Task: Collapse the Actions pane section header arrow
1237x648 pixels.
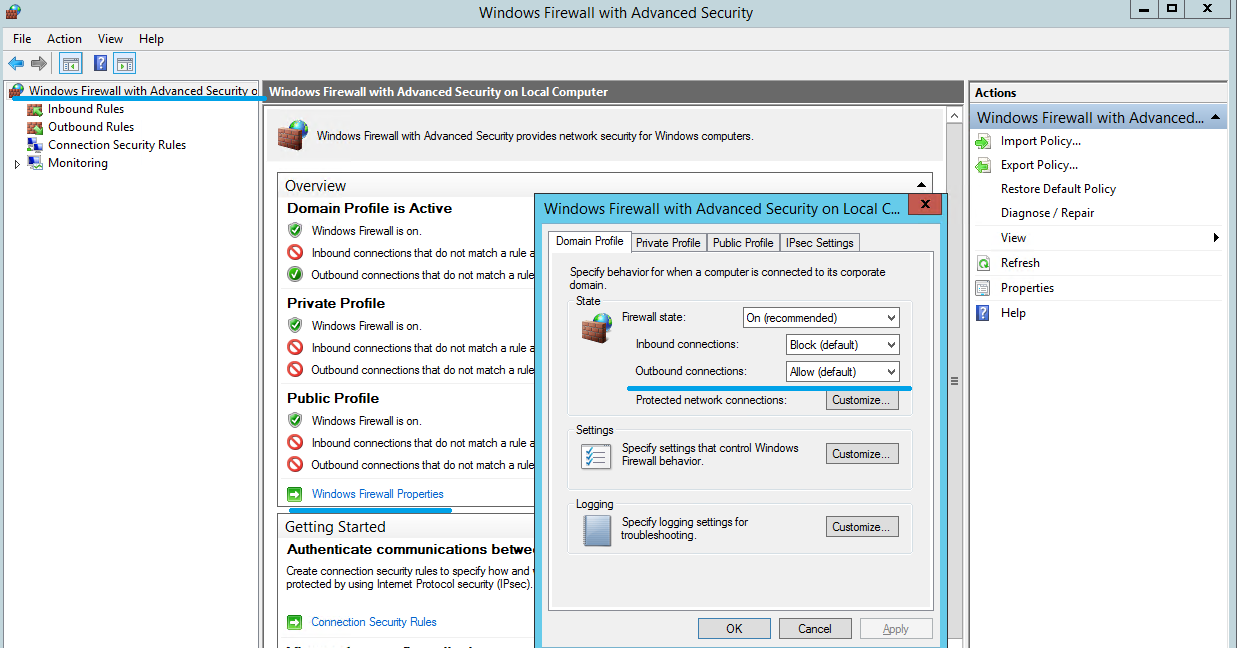Action: (x=1214, y=118)
